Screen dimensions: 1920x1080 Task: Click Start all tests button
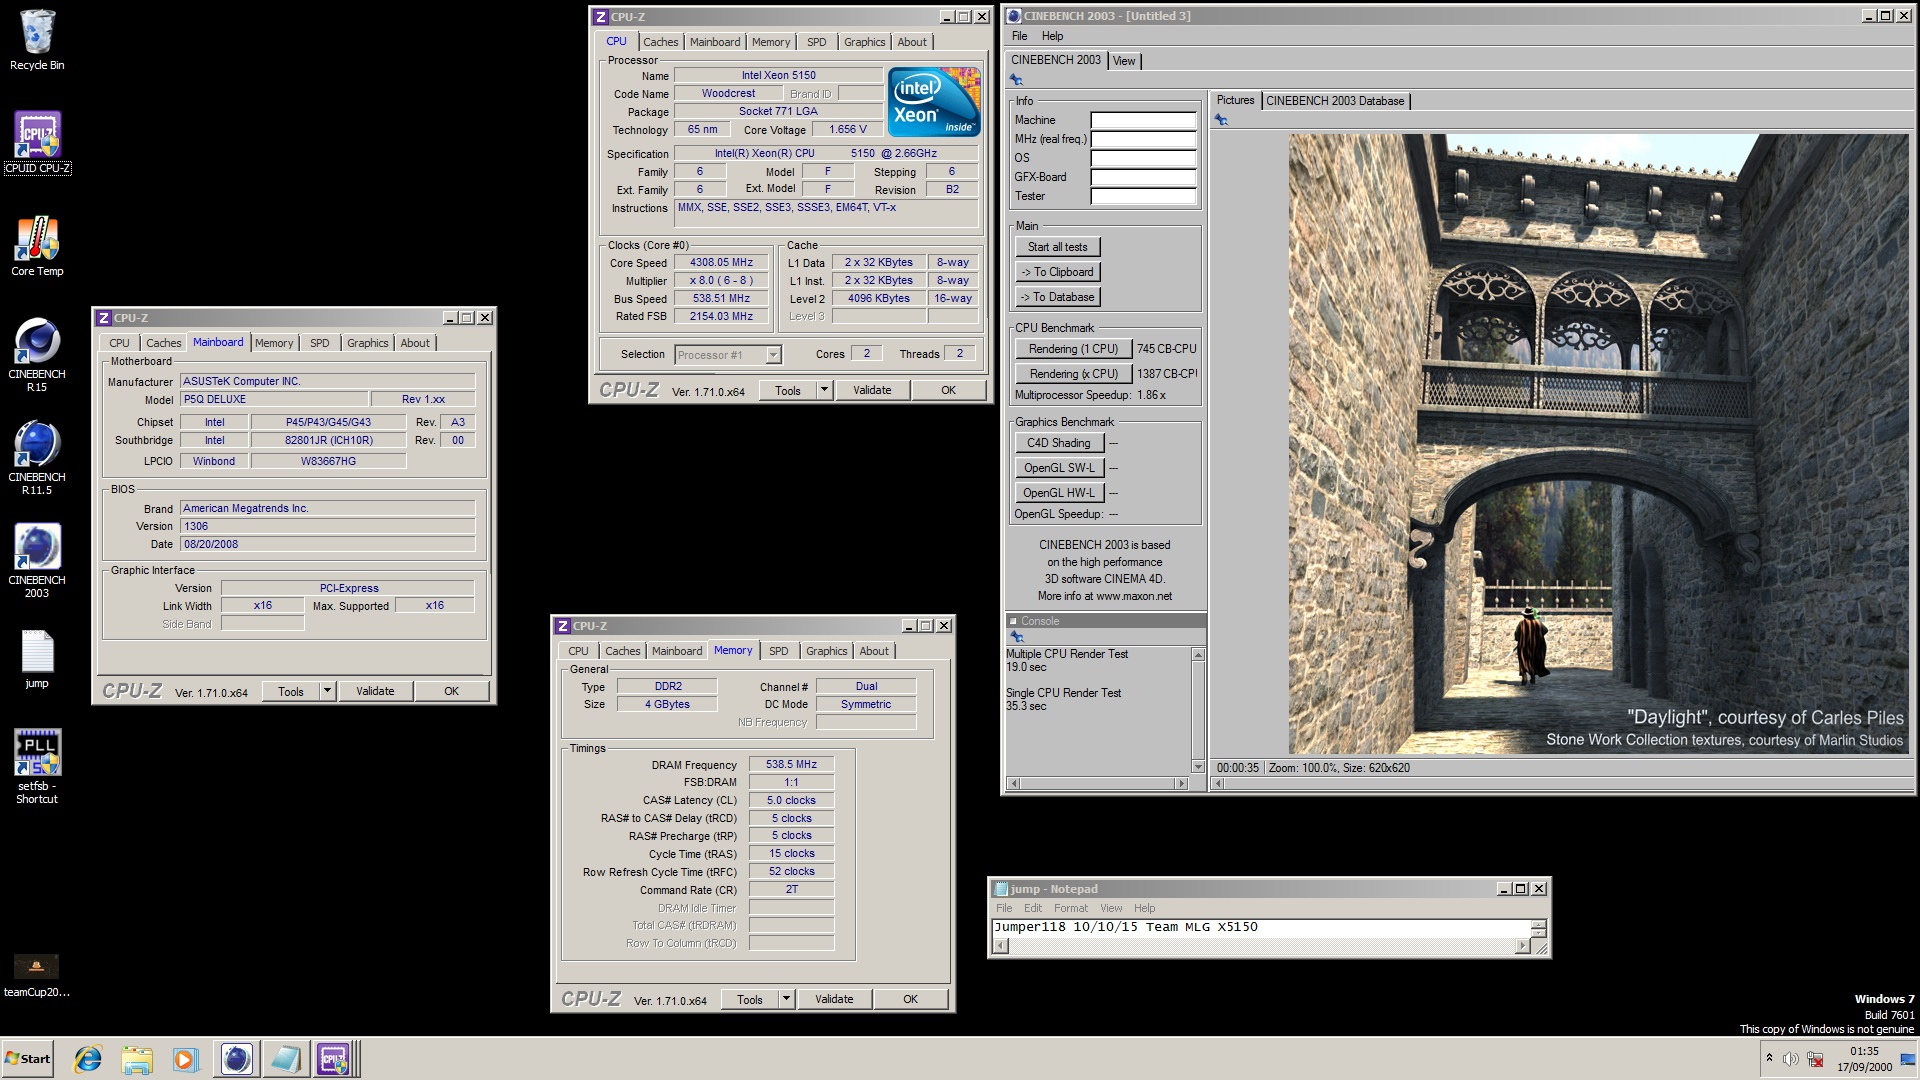tap(1058, 247)
